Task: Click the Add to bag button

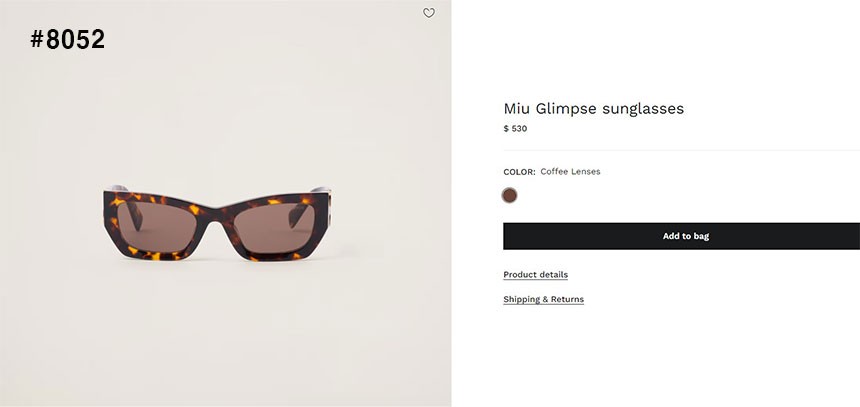Action: [x=685, y=236]
